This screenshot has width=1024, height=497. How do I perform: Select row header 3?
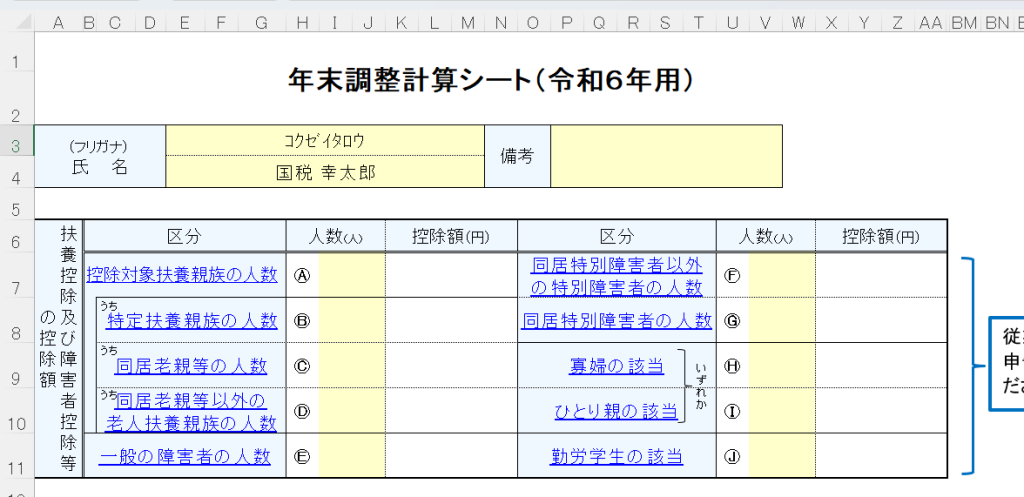pyautogui.click(x=16, y=147)
